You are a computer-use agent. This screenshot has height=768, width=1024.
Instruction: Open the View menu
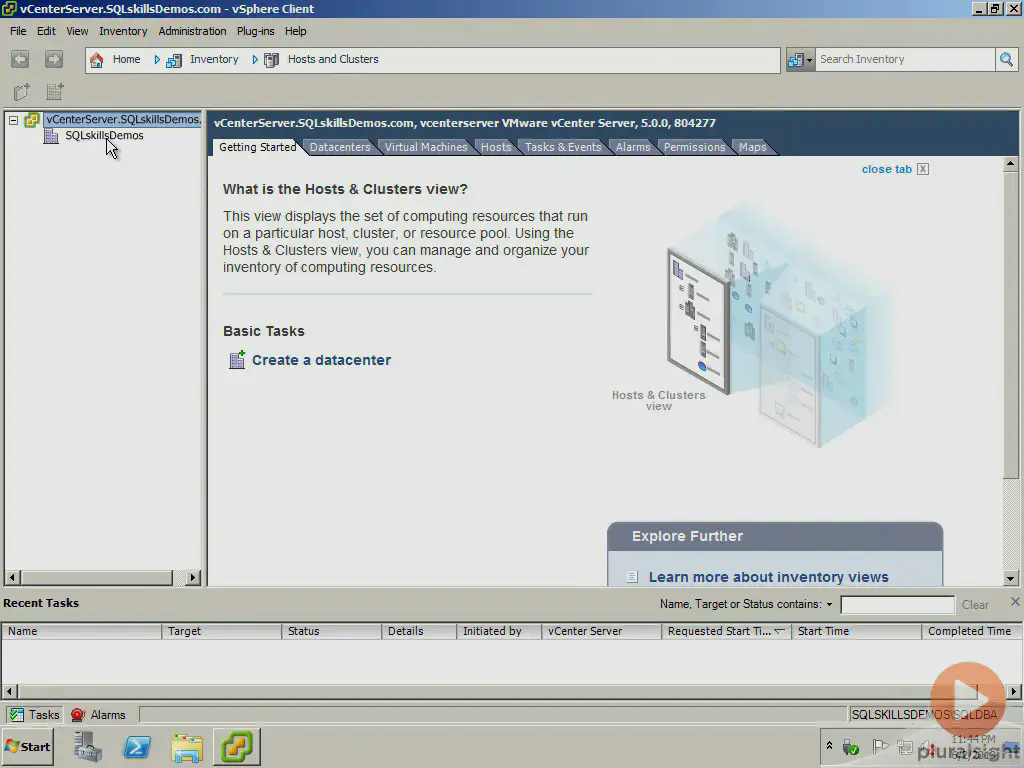(x=77, y=31)
